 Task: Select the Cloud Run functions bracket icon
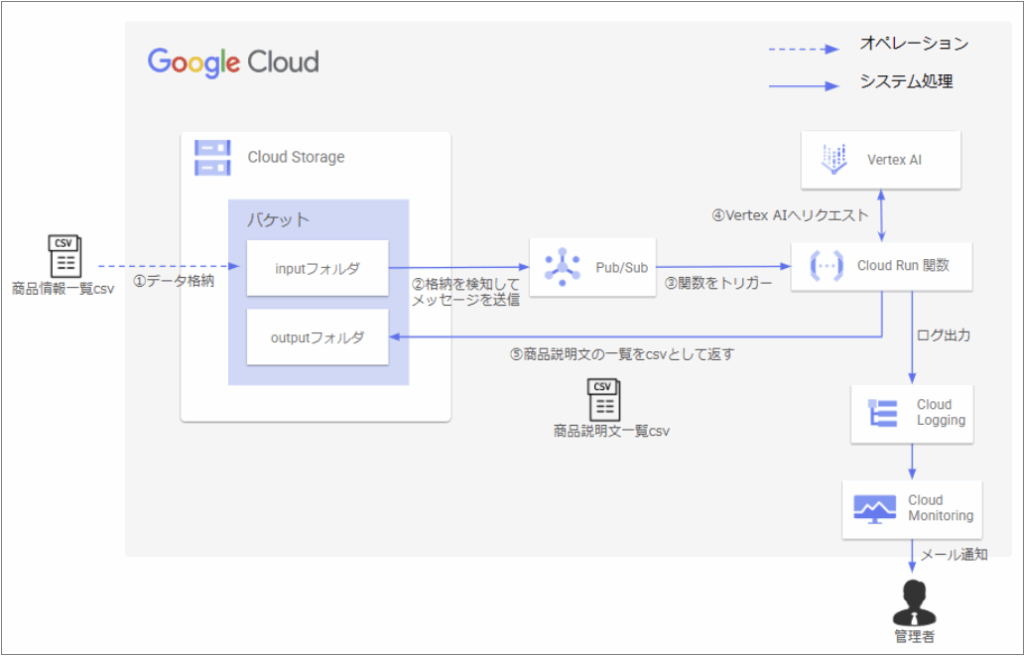point(826,266)
